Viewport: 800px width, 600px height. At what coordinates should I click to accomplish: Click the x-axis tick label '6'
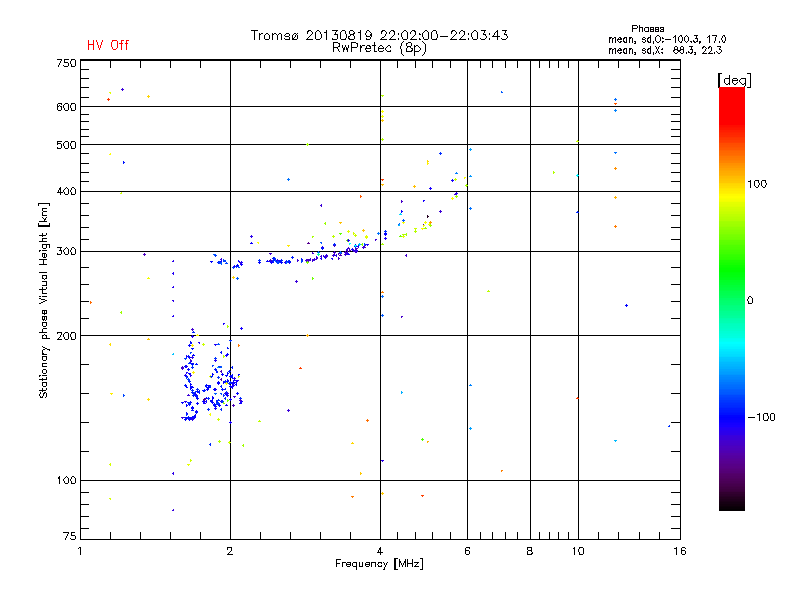(467, 551)
